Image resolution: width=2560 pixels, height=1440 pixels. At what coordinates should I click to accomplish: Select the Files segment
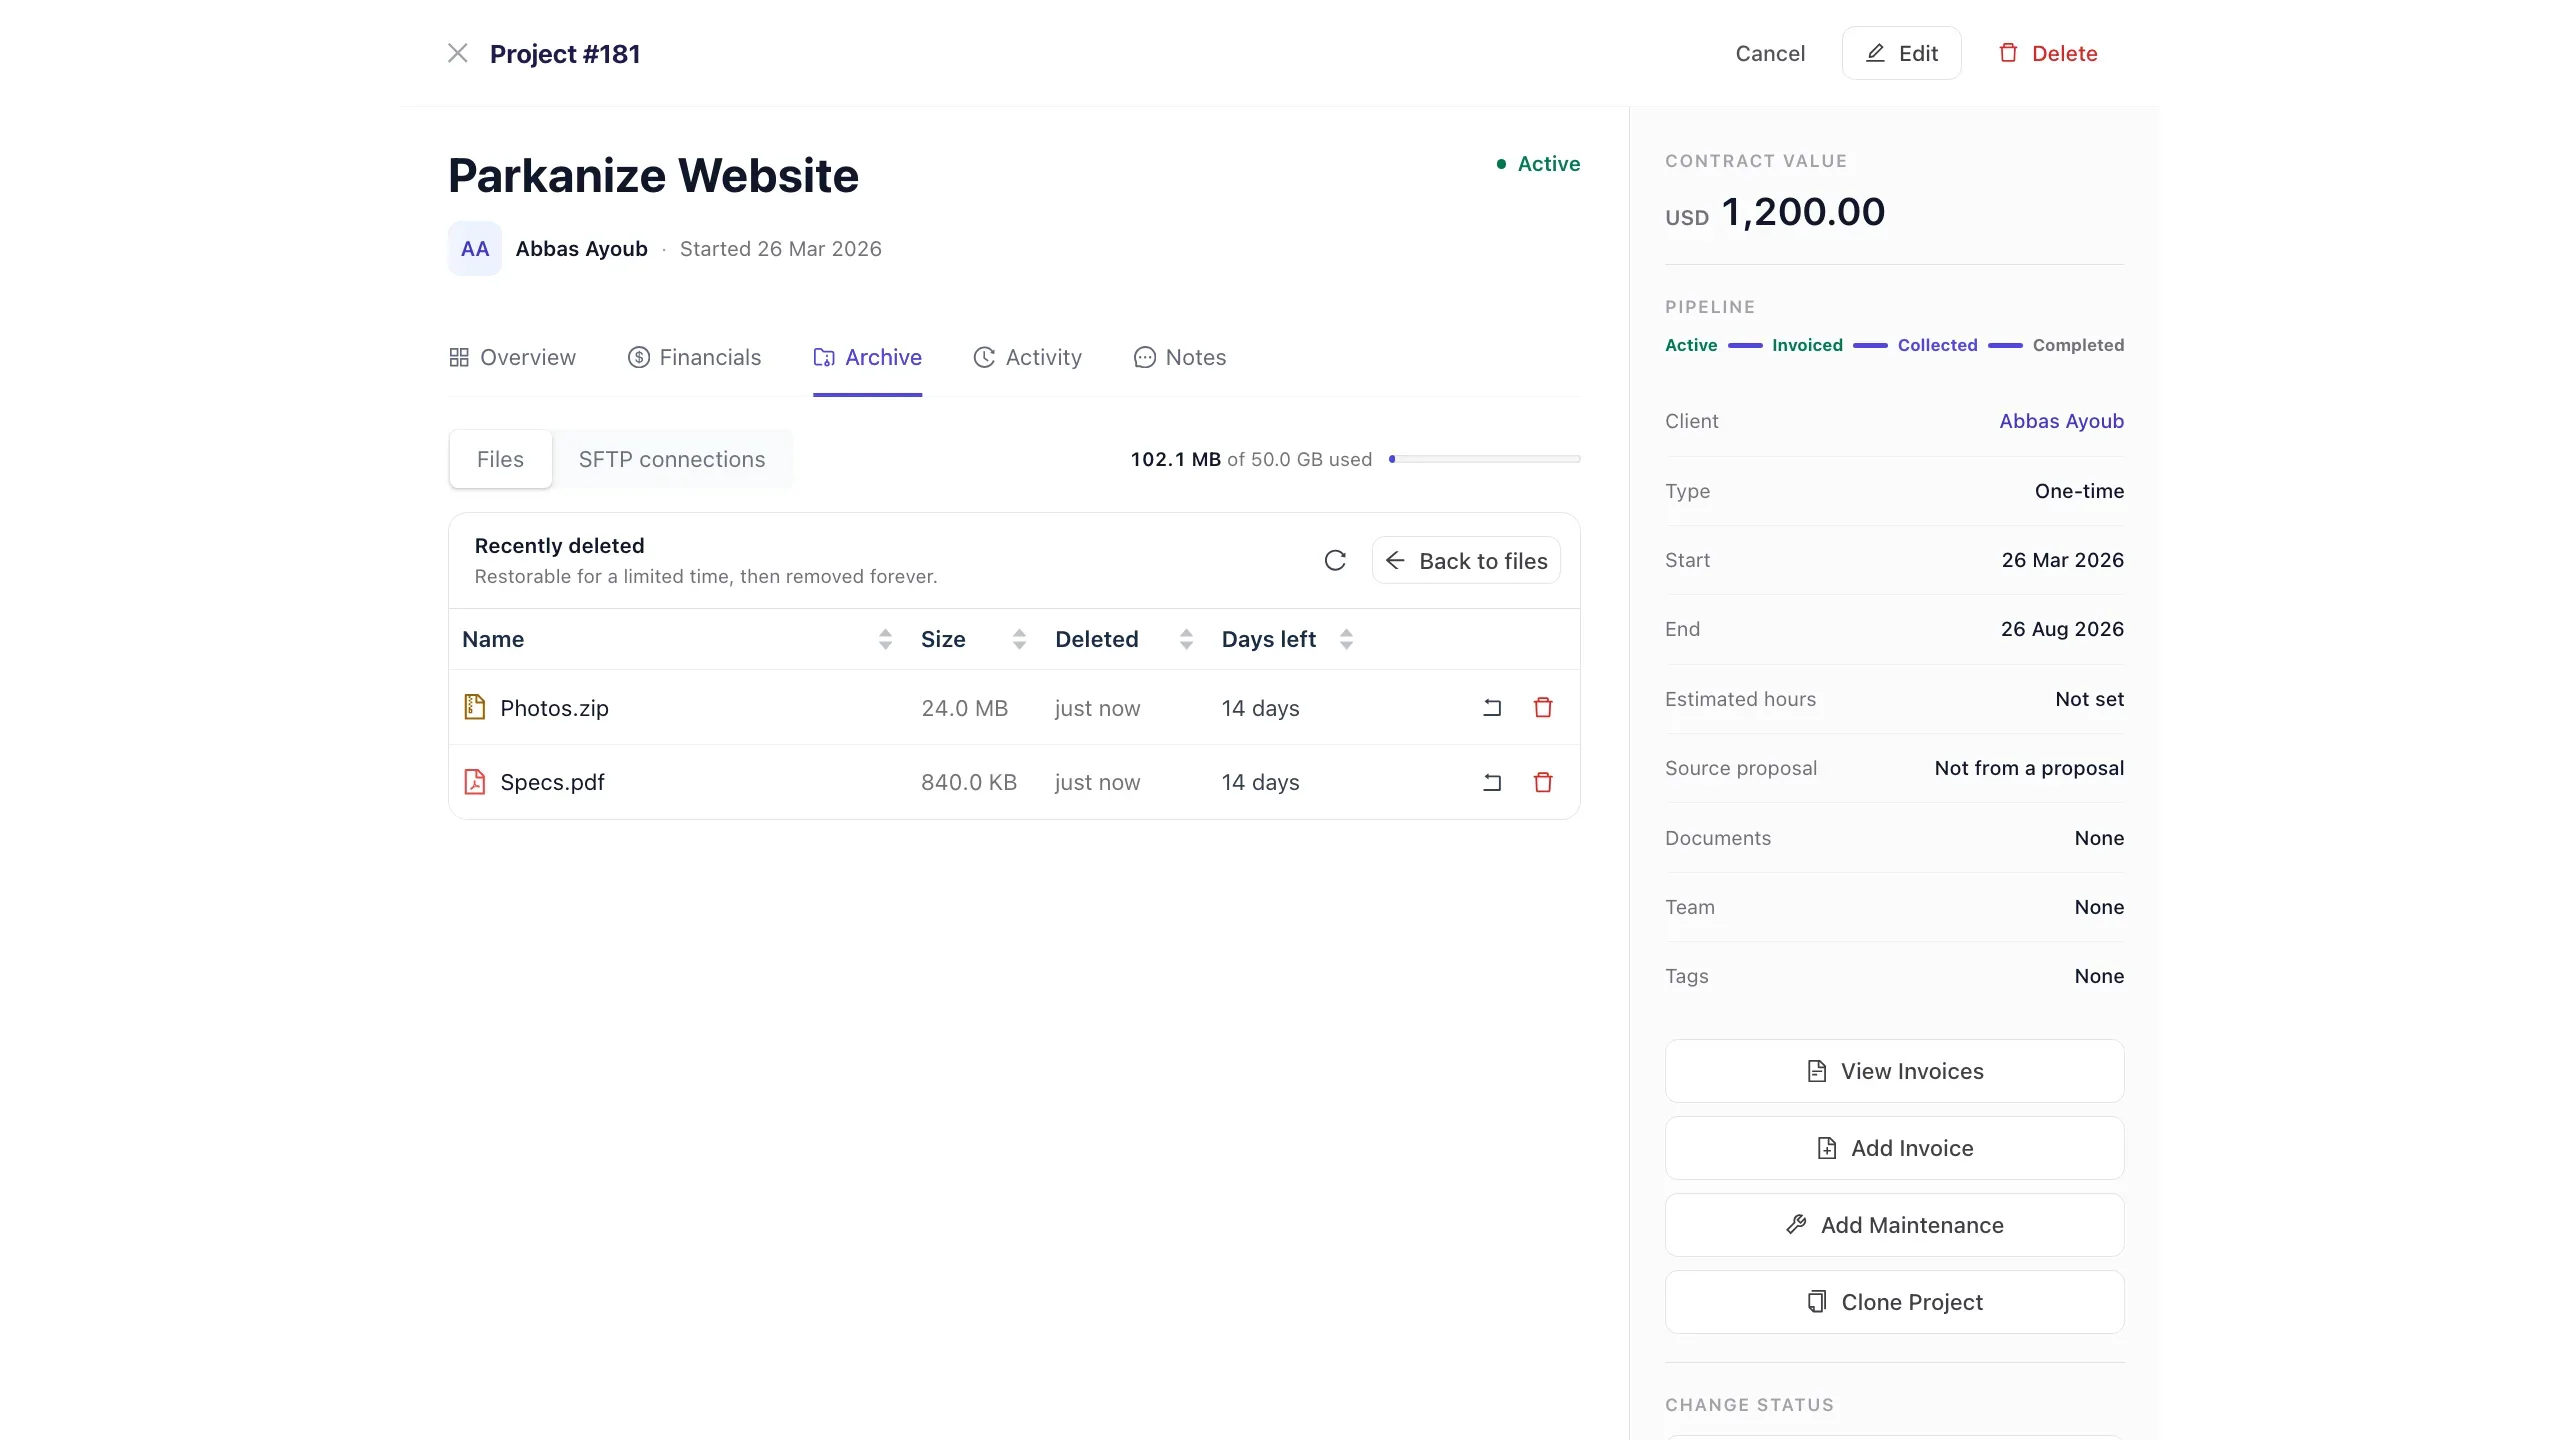500,459
